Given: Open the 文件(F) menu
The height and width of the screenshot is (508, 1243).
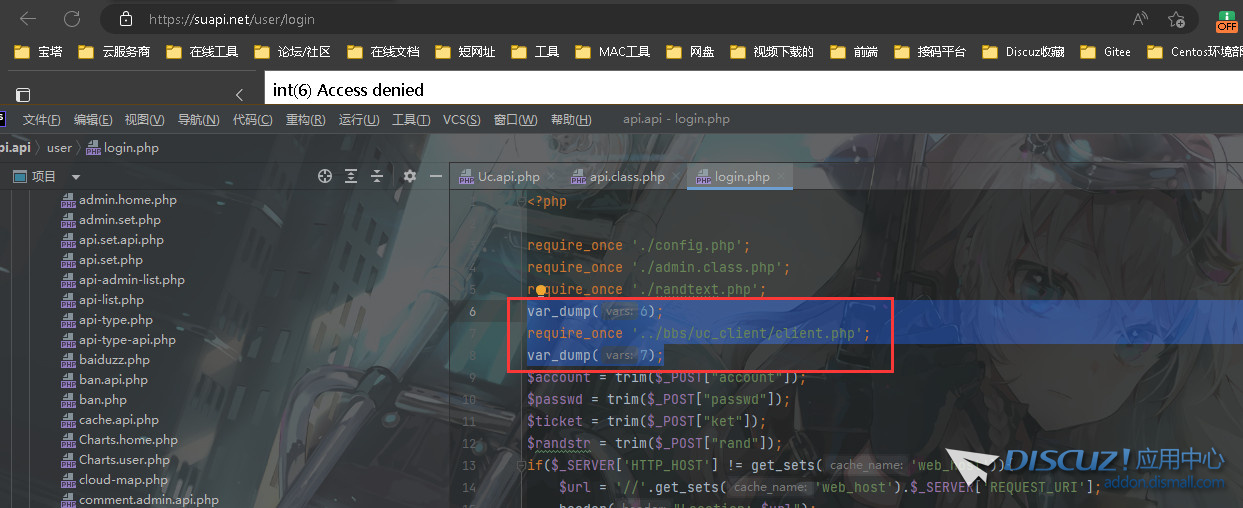Looking at the screenshot, I should coord(41,119).
